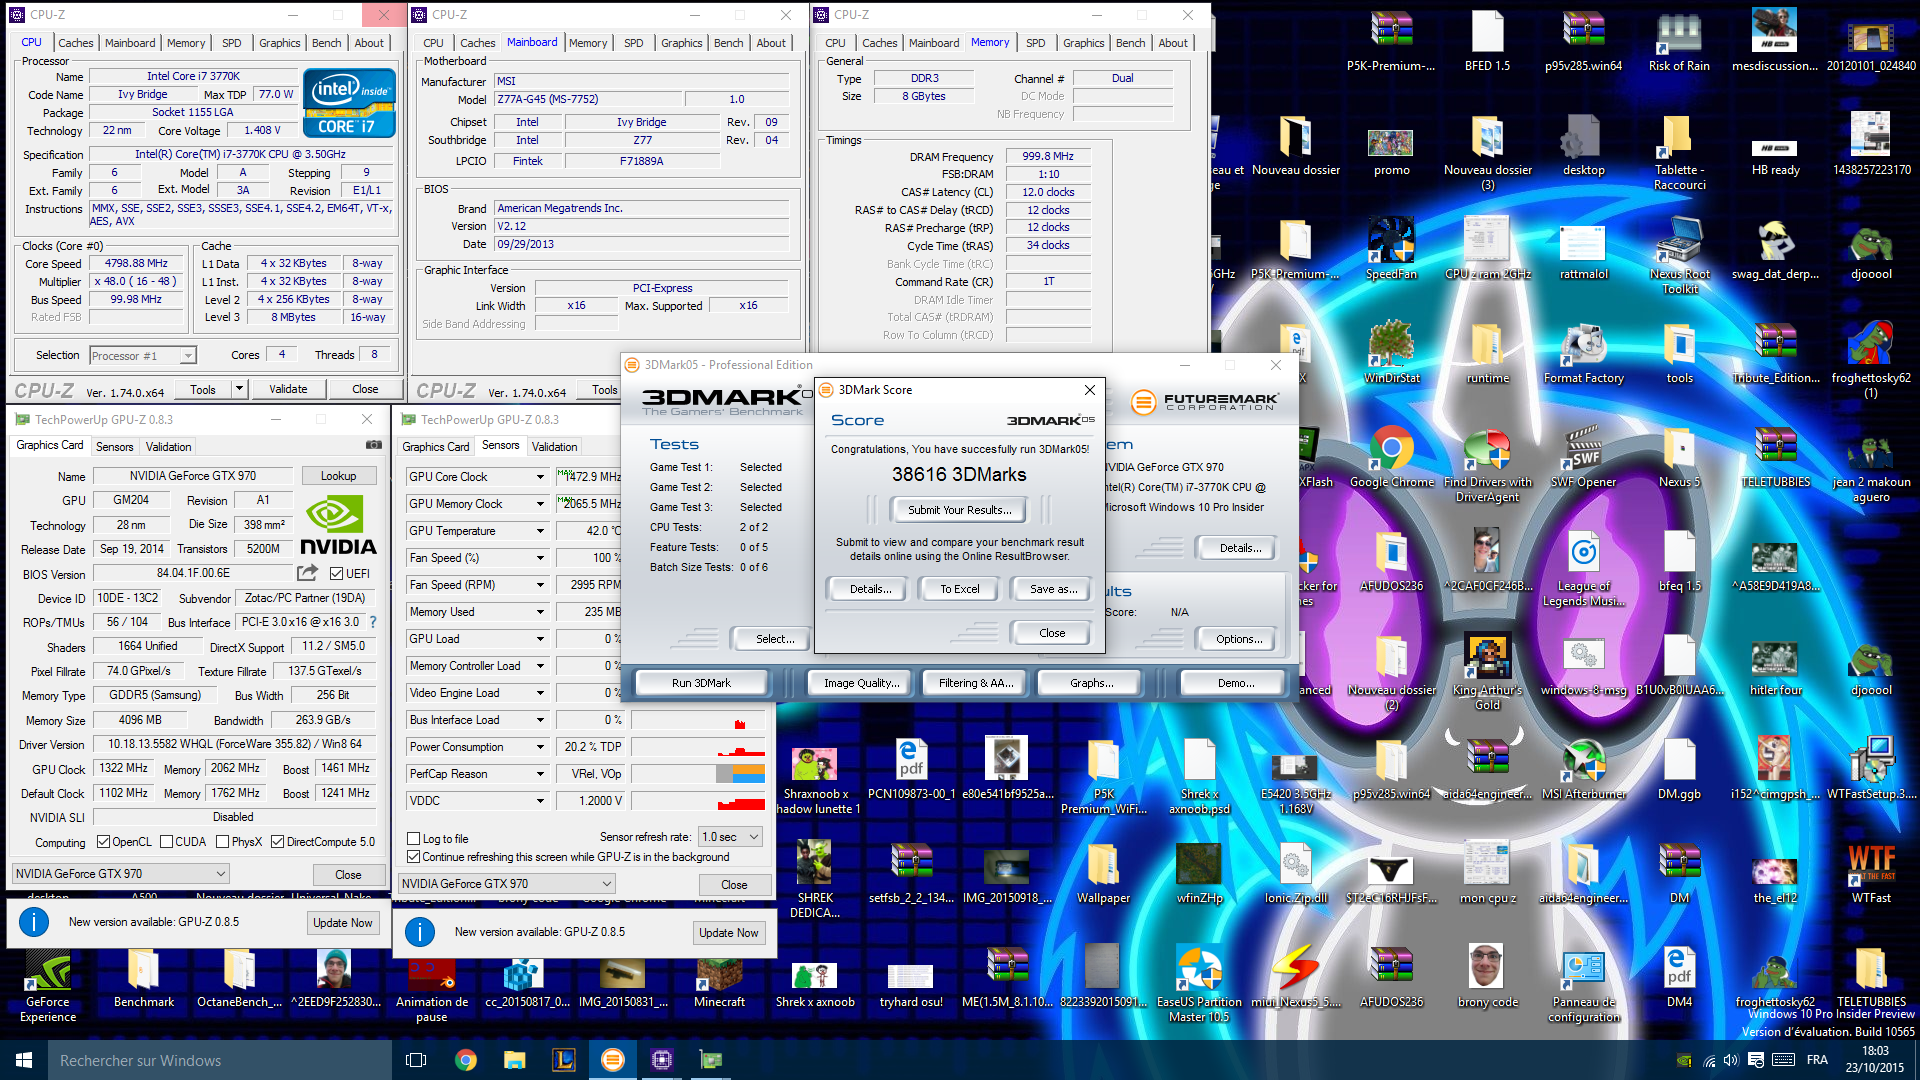
Task: Toggle PhysX checkbox in GPU-Z
Action: coord(222,842)
